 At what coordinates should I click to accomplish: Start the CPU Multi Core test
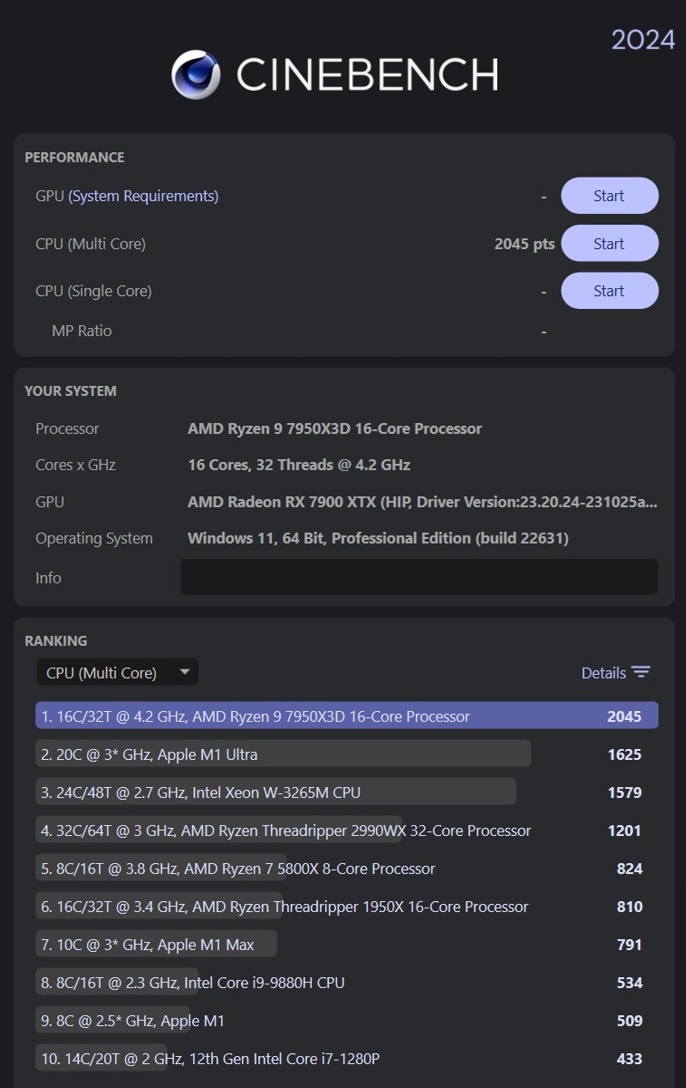click(609, 244)
